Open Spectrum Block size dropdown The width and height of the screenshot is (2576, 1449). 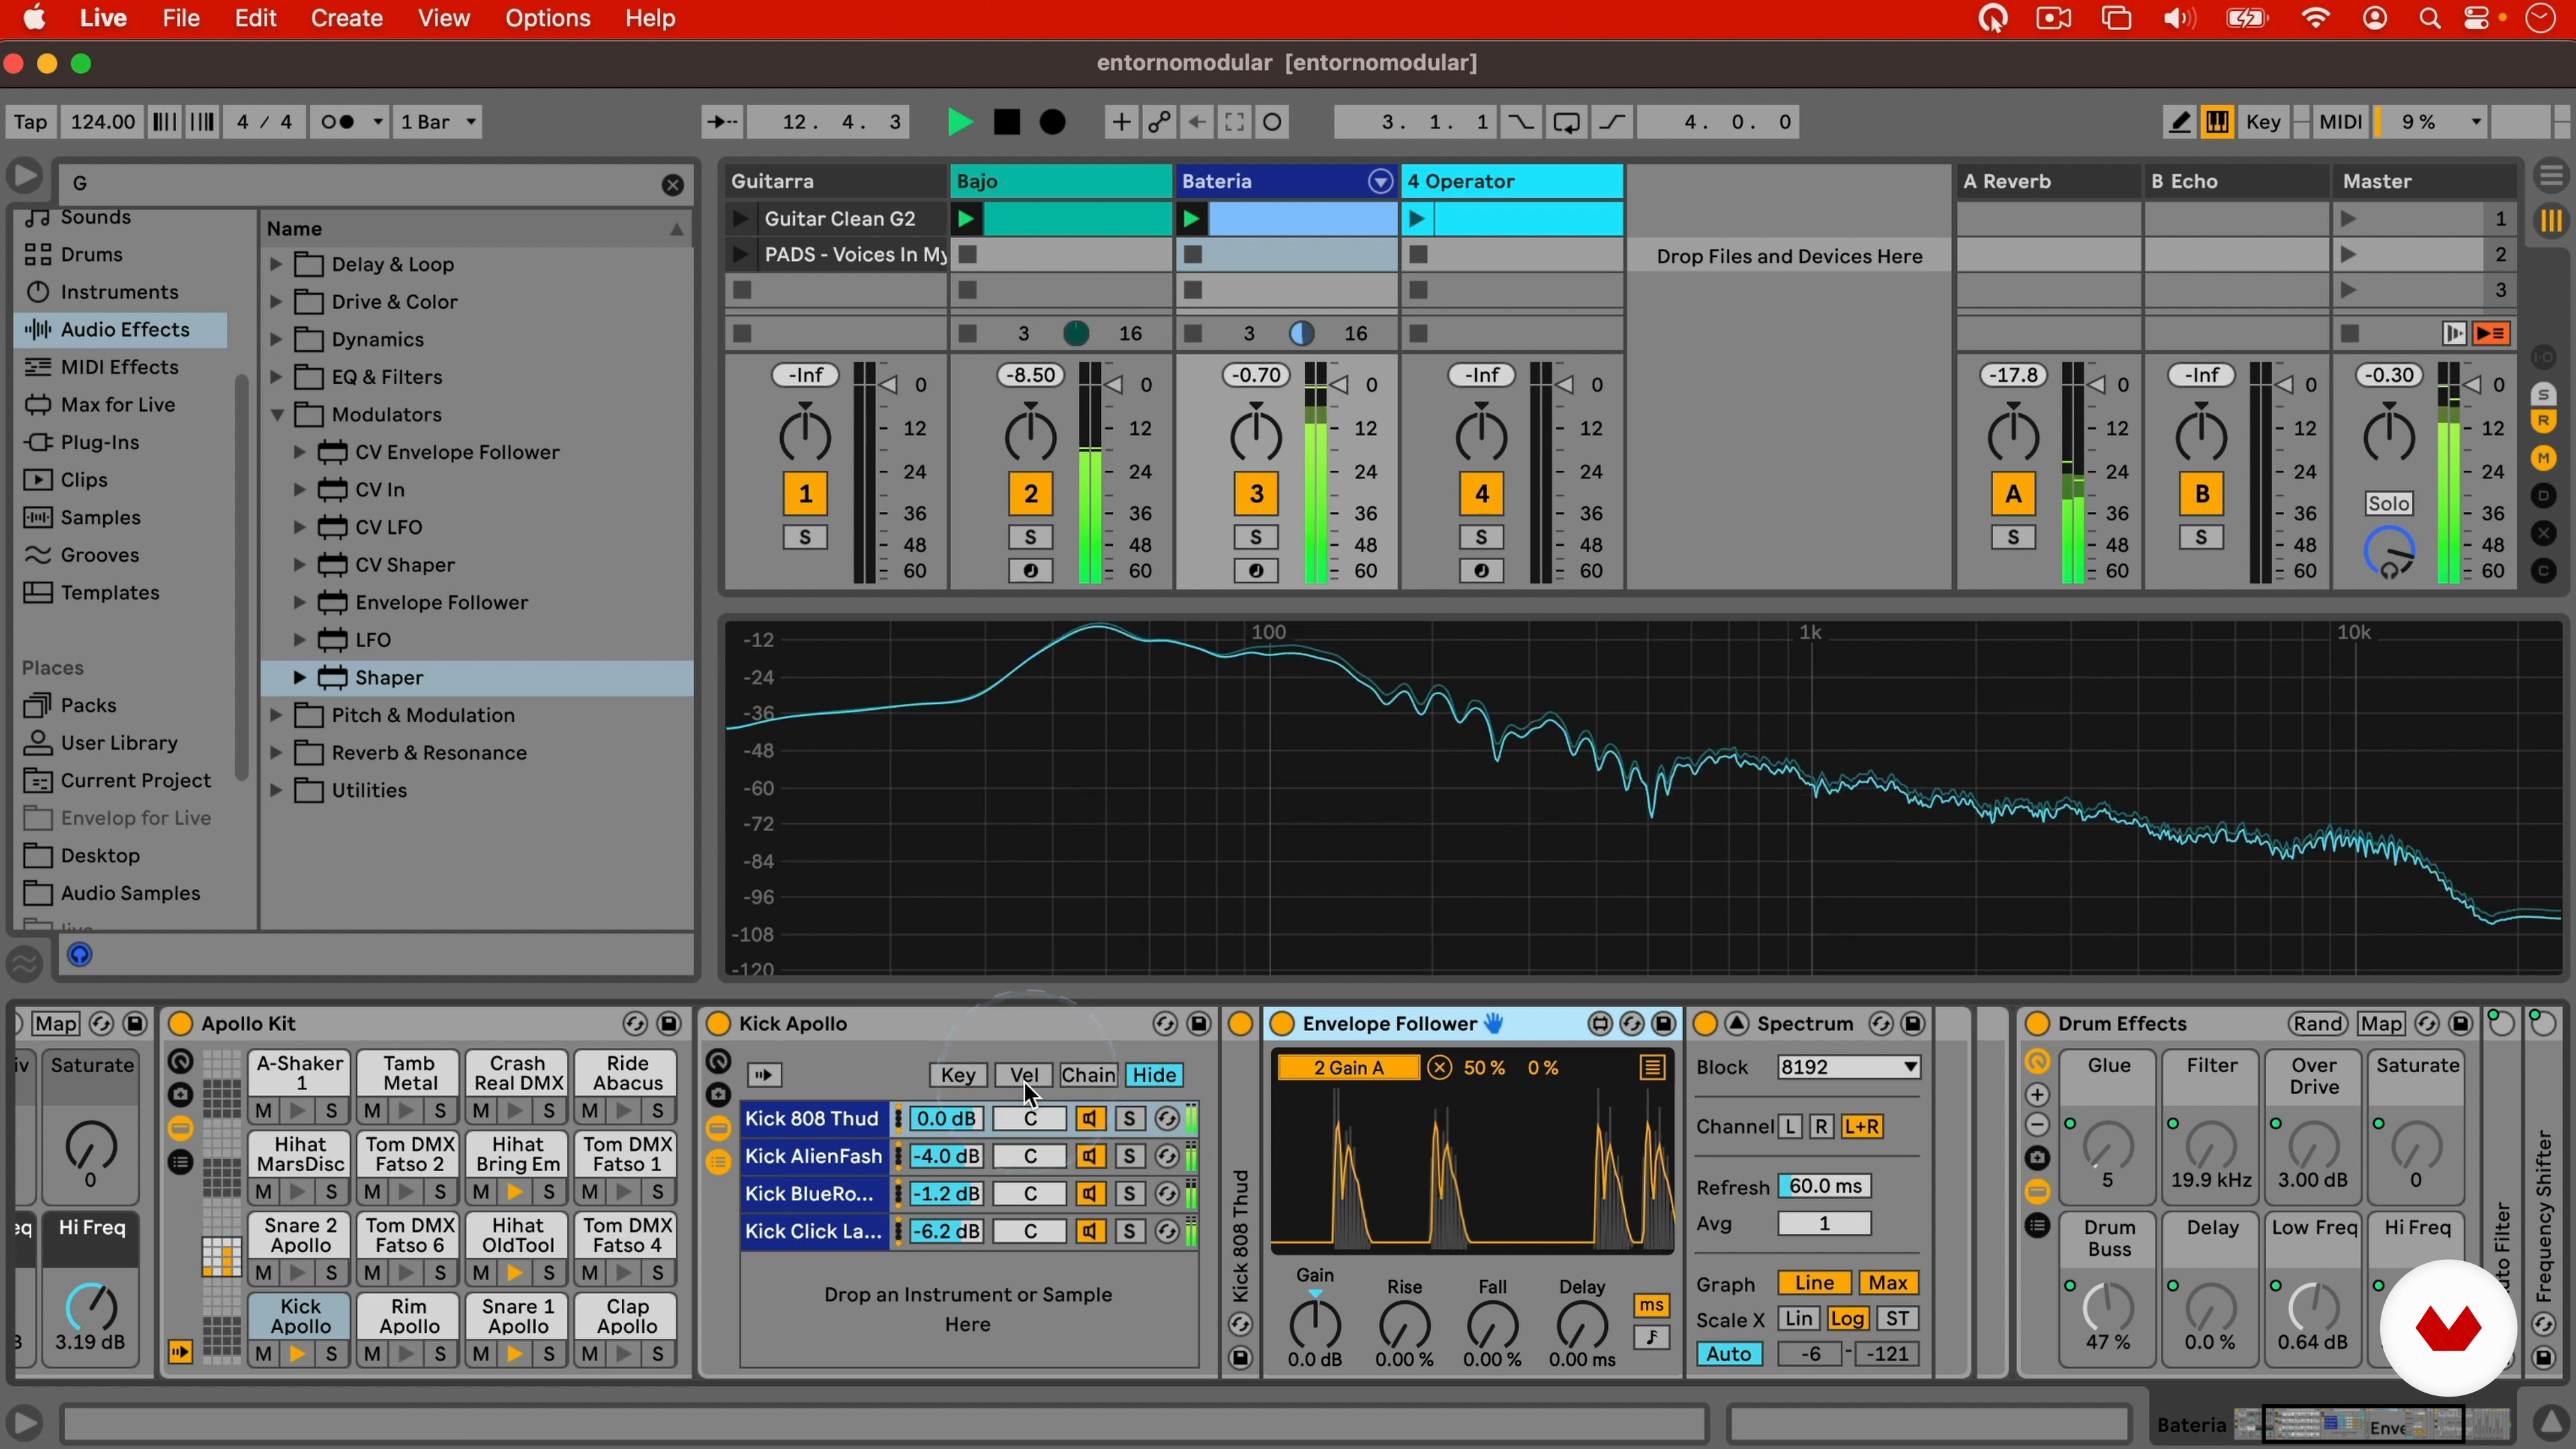1848,1067
